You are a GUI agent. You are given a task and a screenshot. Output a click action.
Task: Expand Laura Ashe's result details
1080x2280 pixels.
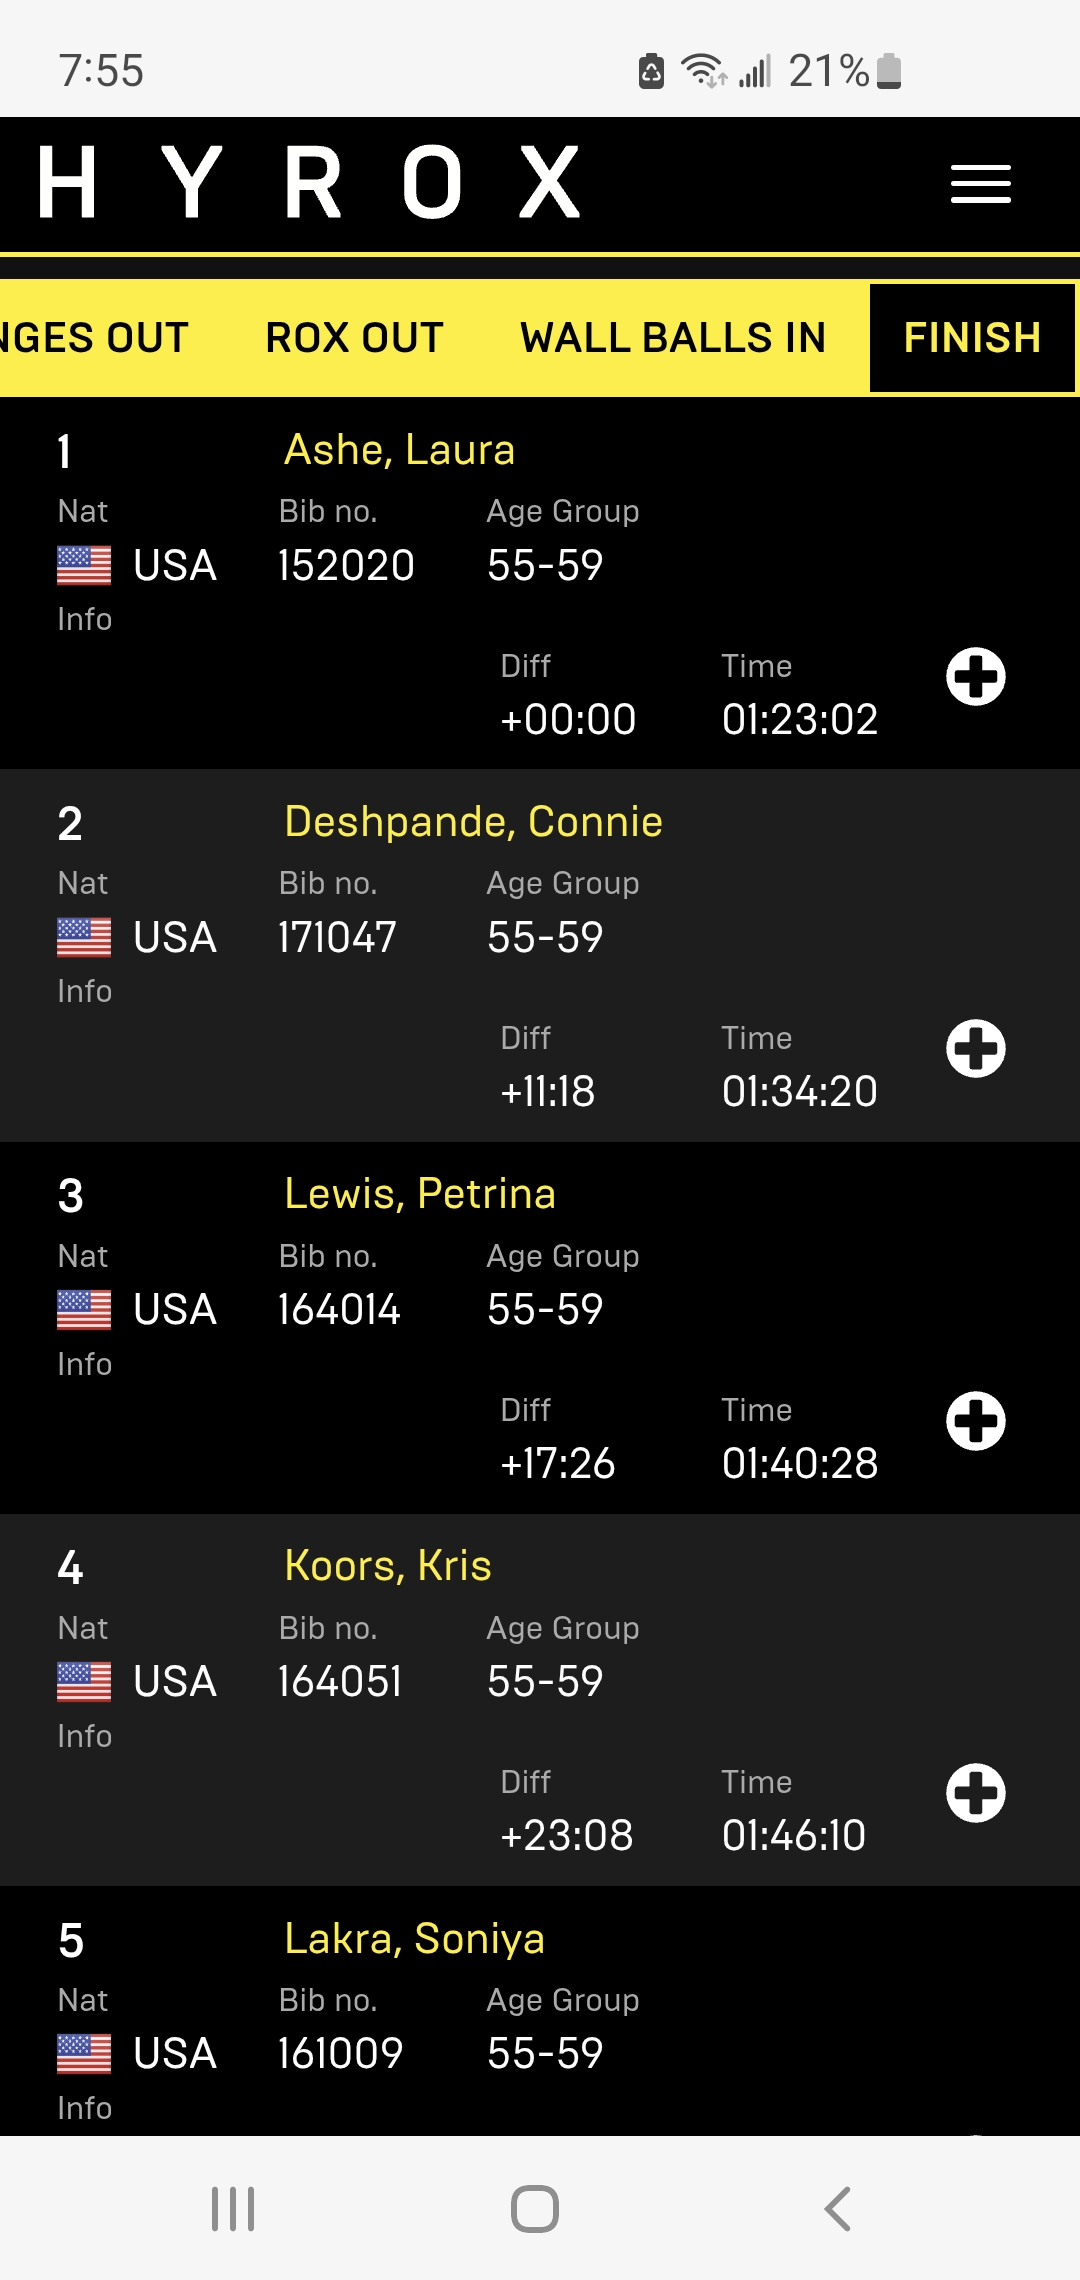pyautogui.click(x=975, y=677)
